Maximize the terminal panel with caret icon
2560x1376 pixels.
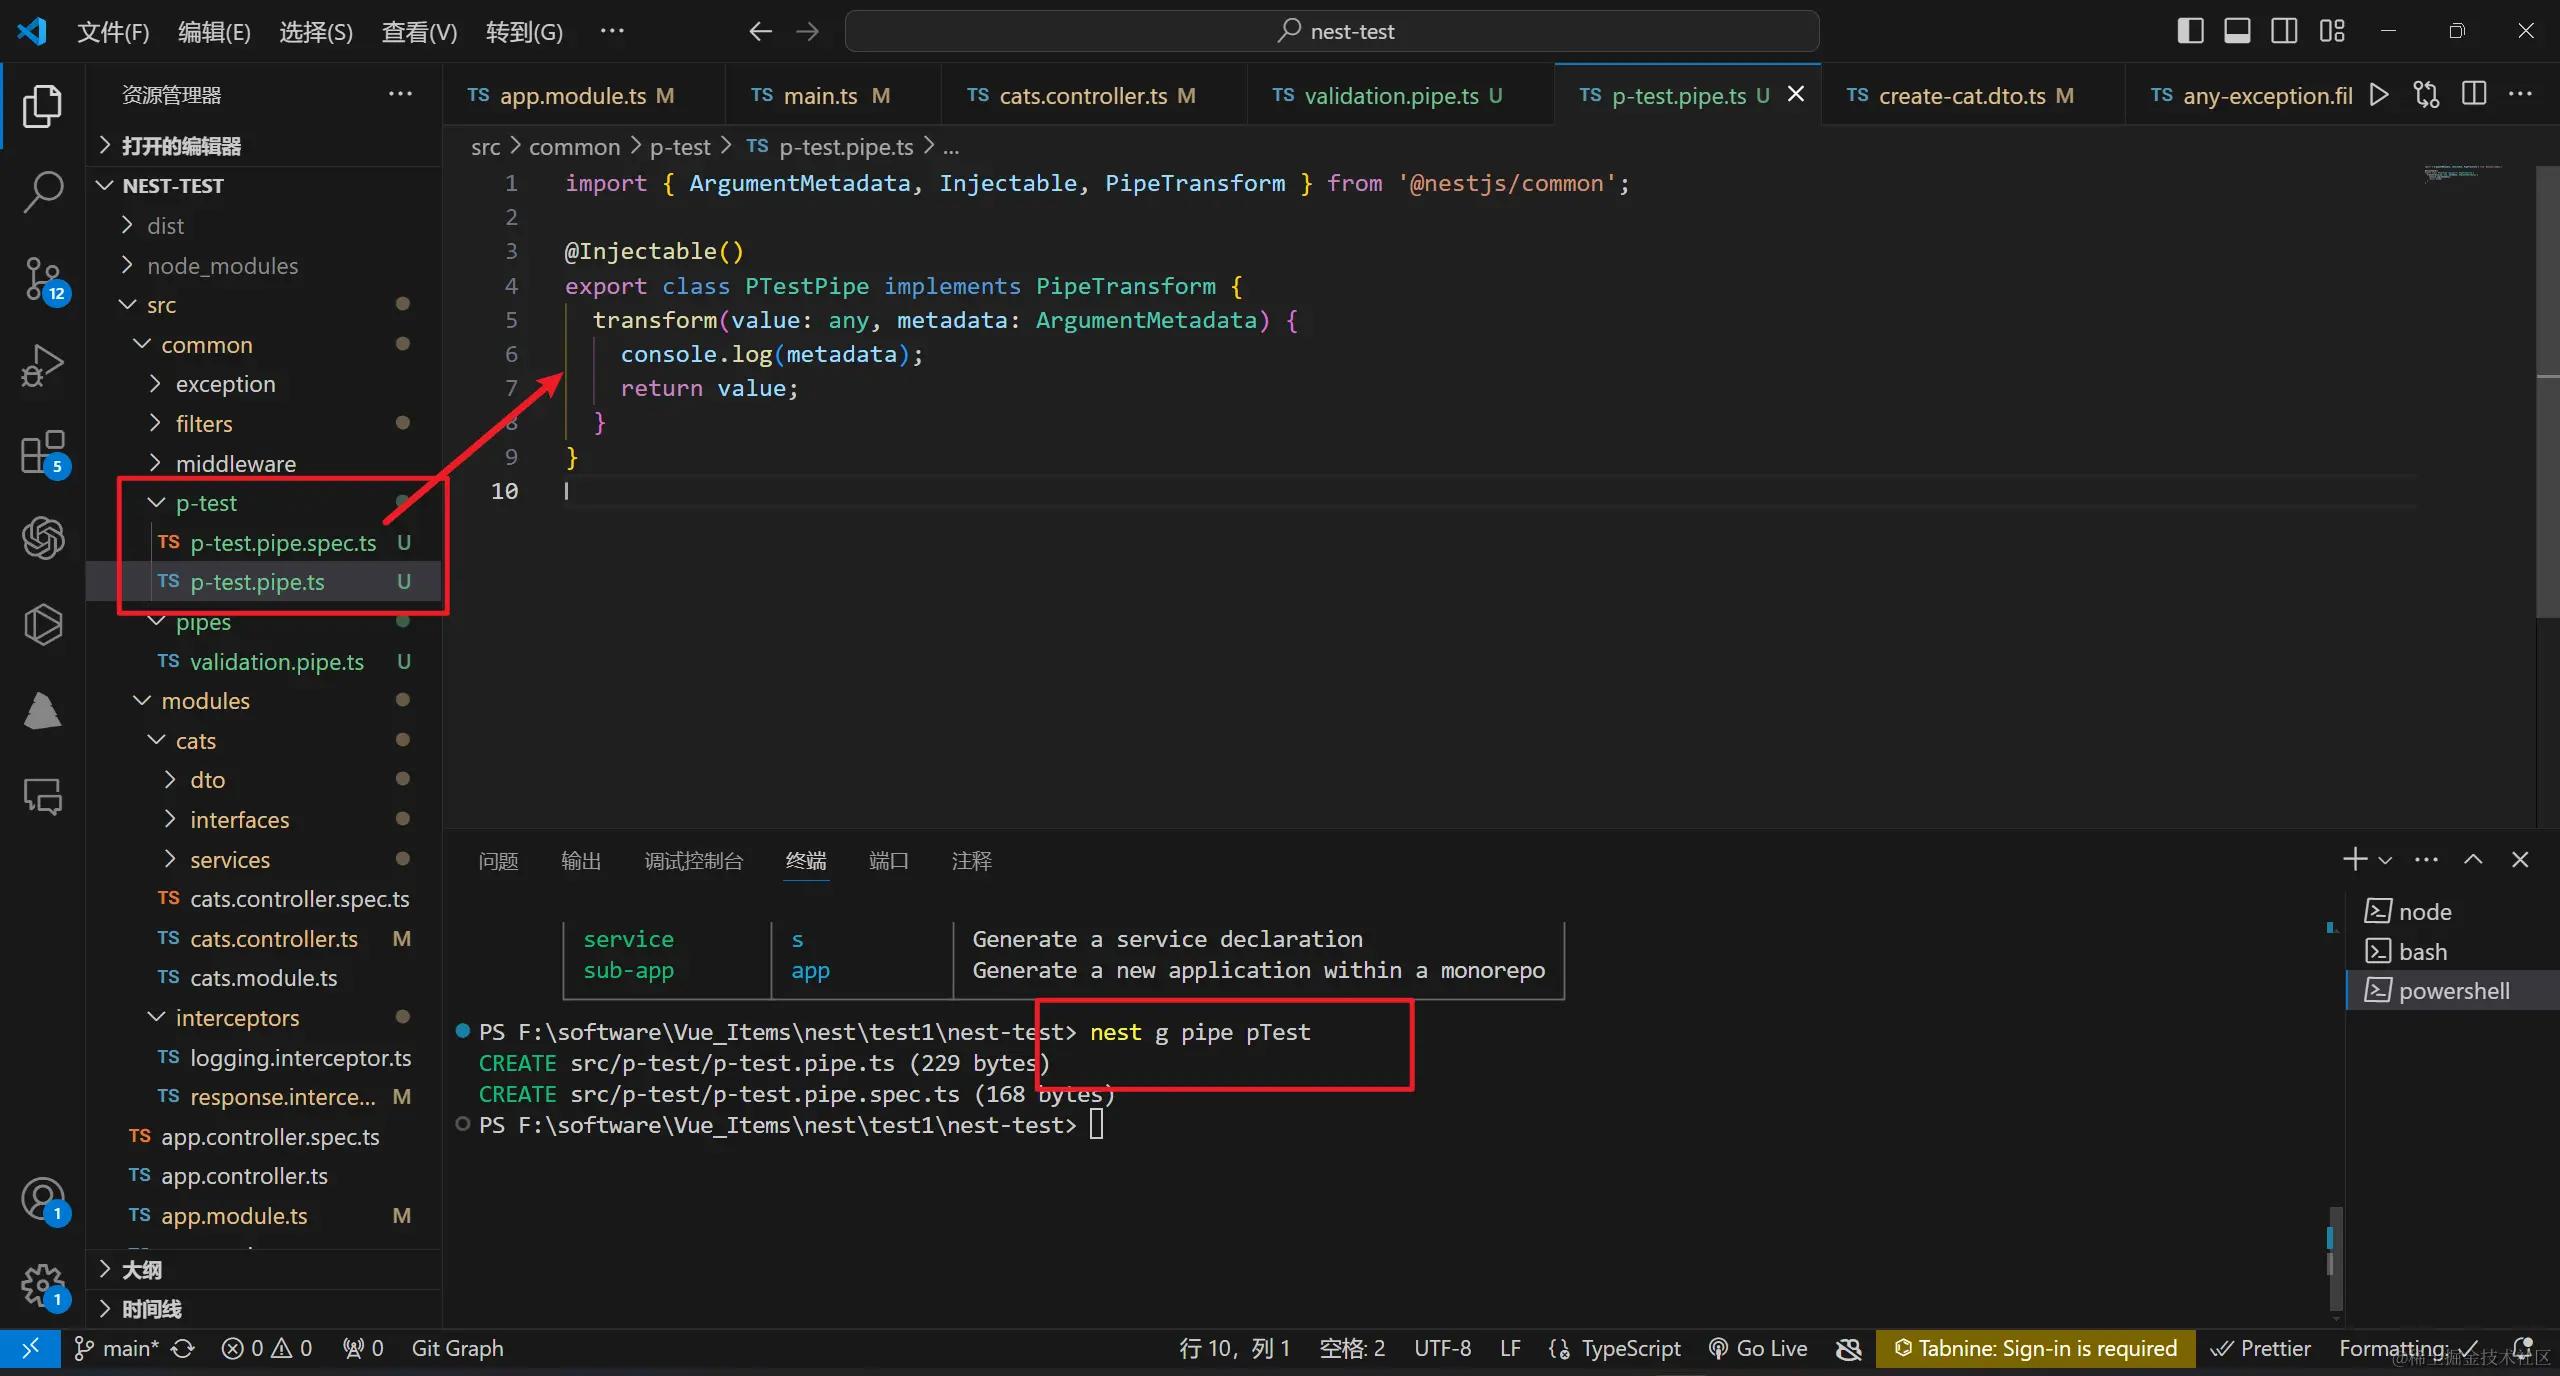click(x=2473, y=859)
